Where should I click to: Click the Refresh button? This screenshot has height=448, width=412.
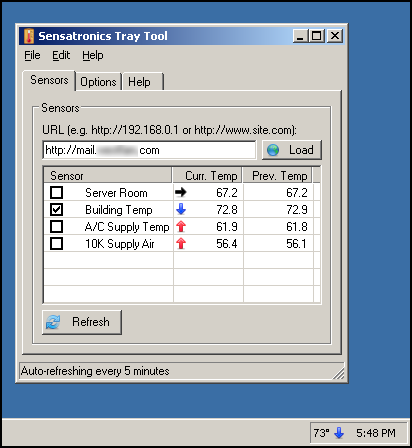click(82, 322)
